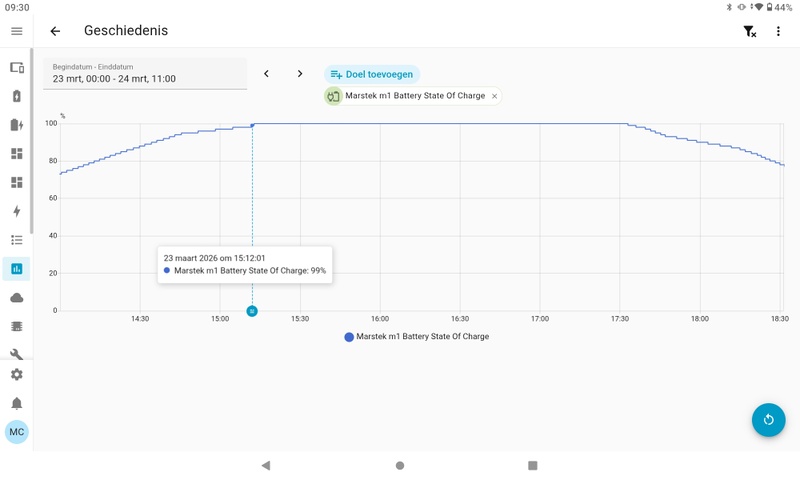This screenshot has width=800, height=480.
Task: Click the round time marker on the x-axis
Action: pos(252,311)
